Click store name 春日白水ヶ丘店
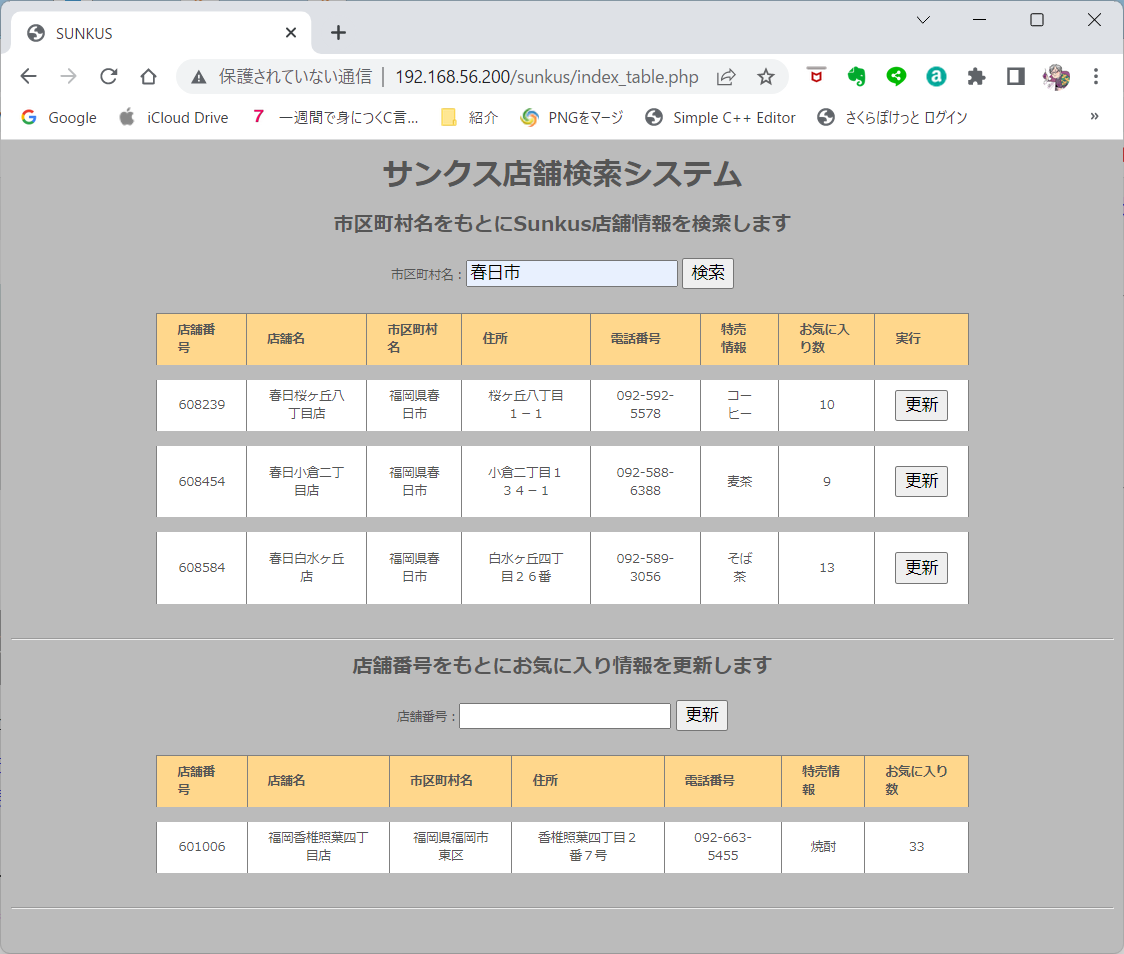 click(x=307, y=568)
